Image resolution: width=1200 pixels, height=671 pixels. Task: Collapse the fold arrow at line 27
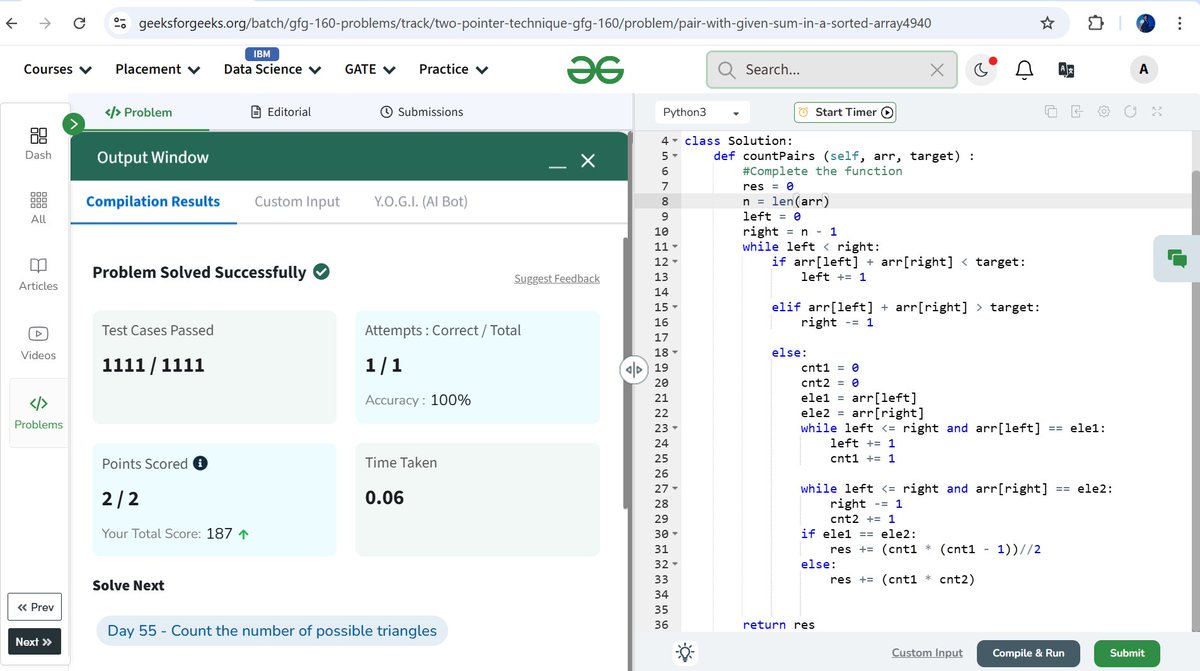coord(675,489)
